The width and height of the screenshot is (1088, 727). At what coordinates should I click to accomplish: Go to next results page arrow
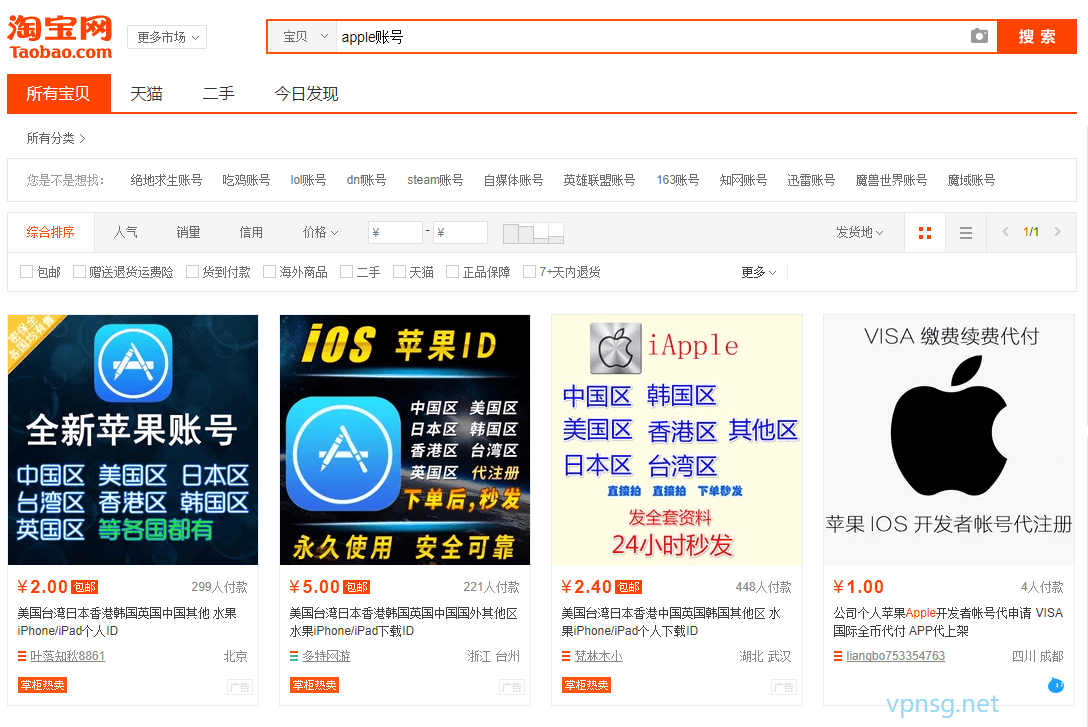(1057, 232)
